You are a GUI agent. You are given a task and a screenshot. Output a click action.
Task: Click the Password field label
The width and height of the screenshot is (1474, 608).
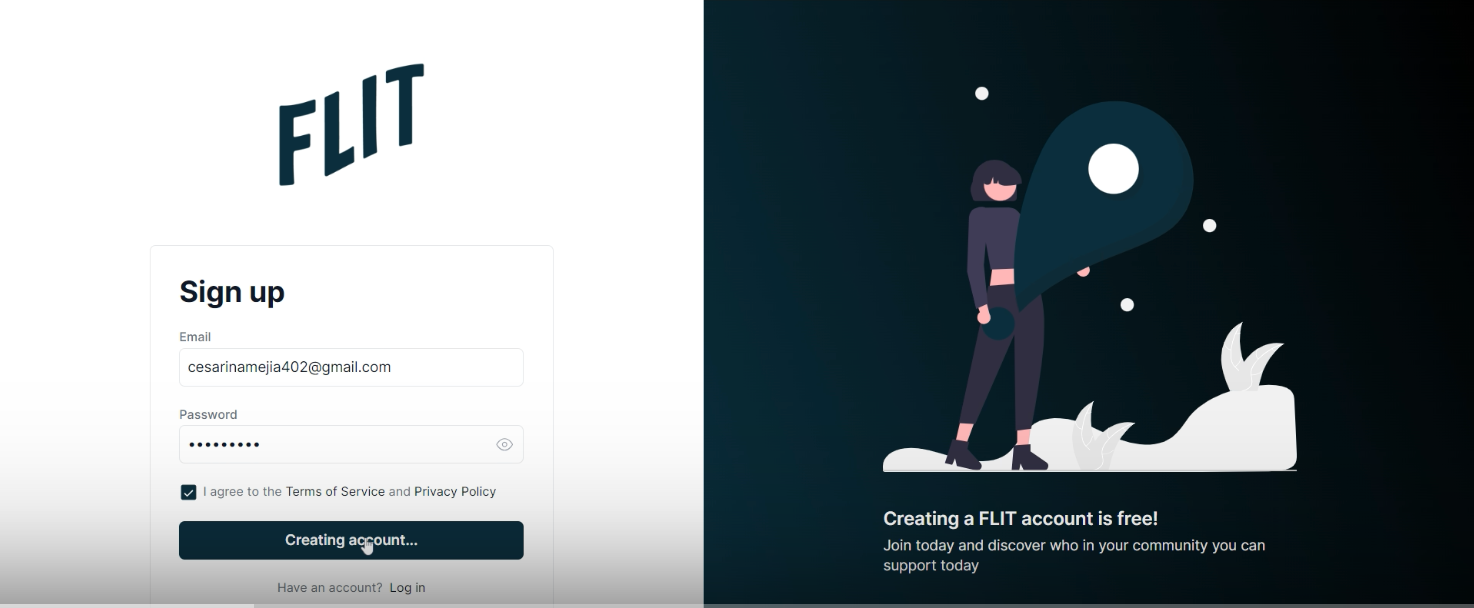tap(208, 415)
